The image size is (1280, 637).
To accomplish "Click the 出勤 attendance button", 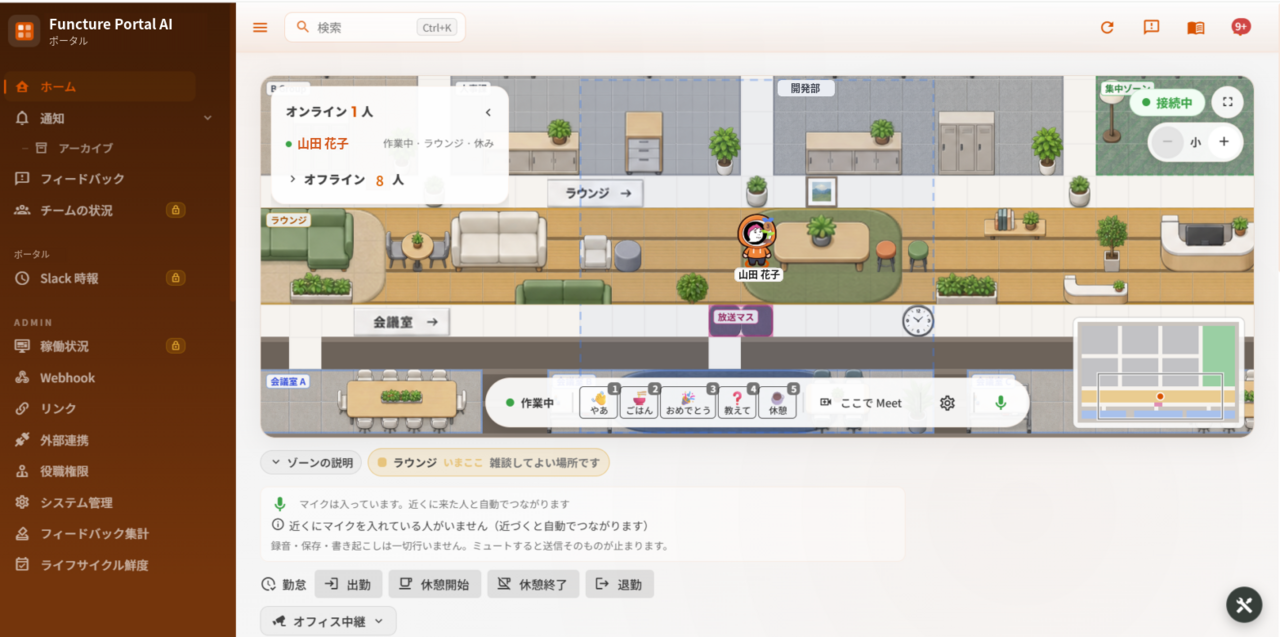I will (x=348, y=584).
